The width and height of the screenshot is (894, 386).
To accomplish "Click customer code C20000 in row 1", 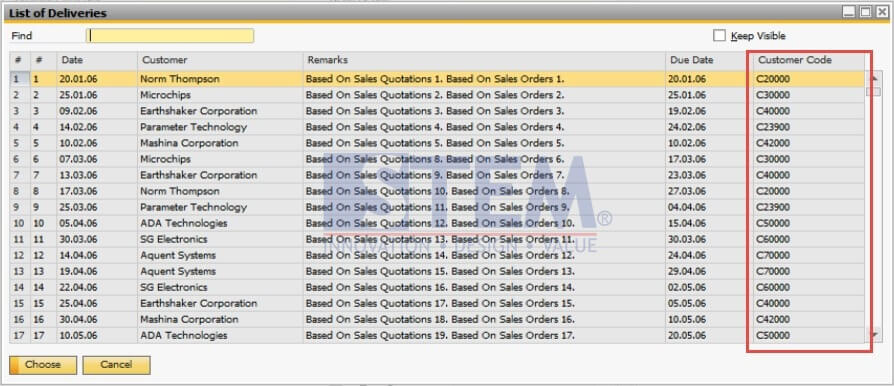I will pyautogui.click(x=773, y=79).
